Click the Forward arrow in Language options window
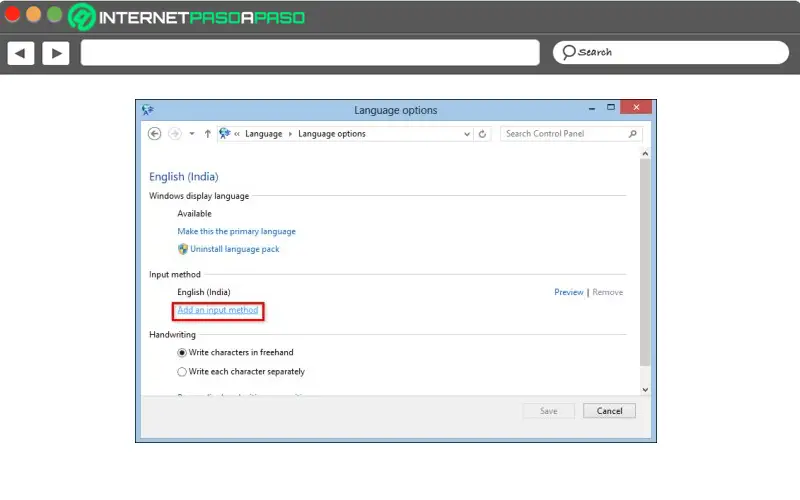Image resolution: width=800 pixels, height=500 pixels. pyautogui.click(x=175, y=134)
